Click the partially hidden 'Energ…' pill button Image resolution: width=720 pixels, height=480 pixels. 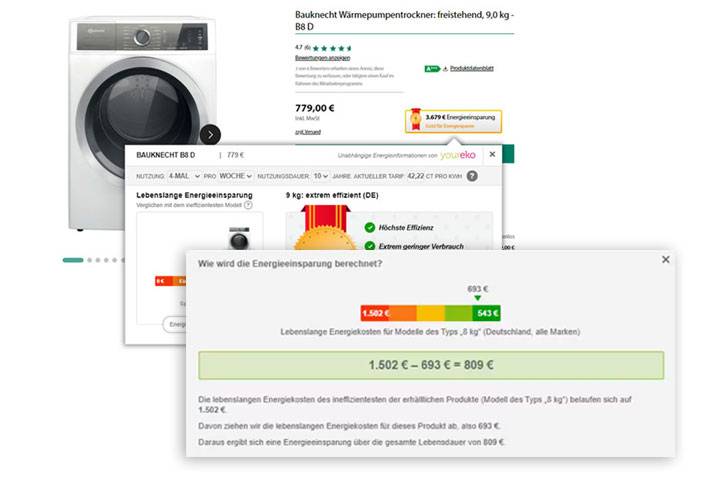(x=175, y=324)
